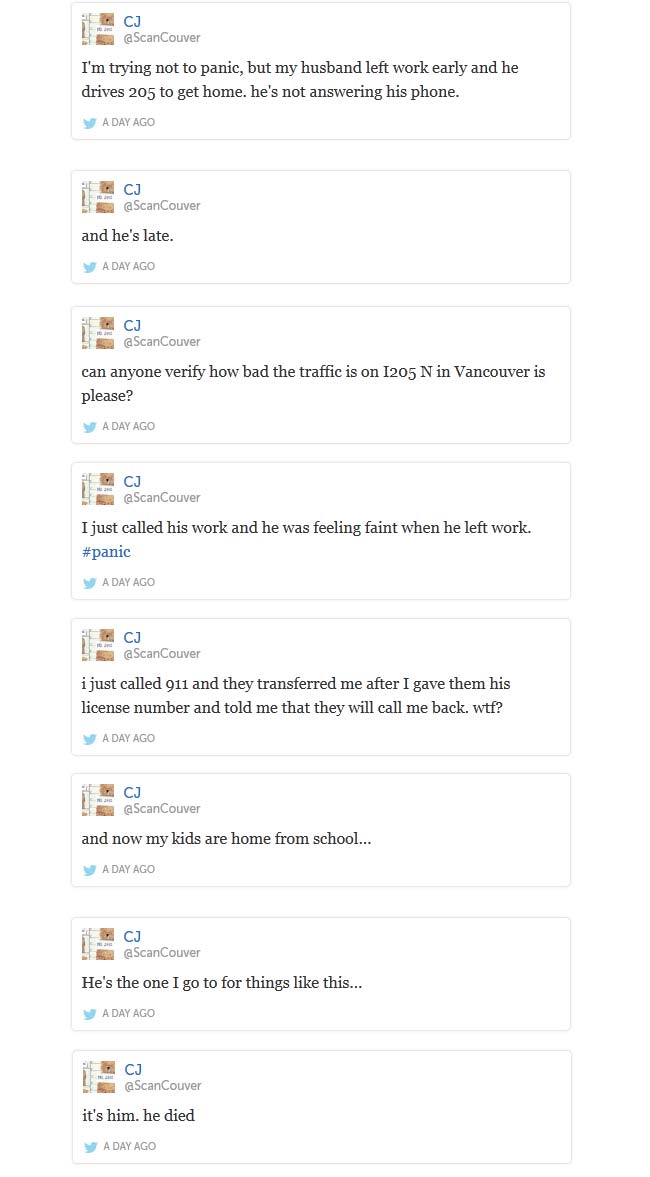Open 'A DAY AGO' timestamp on last tweet

point(128,1147)
